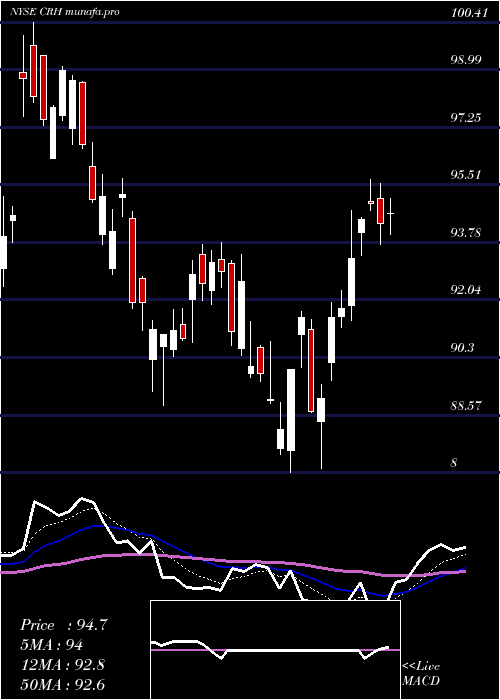Image resolution: width=500 pixels, height=700 pixels.
Task: Click the 90.3 price axis label
Action: [462, 348]
